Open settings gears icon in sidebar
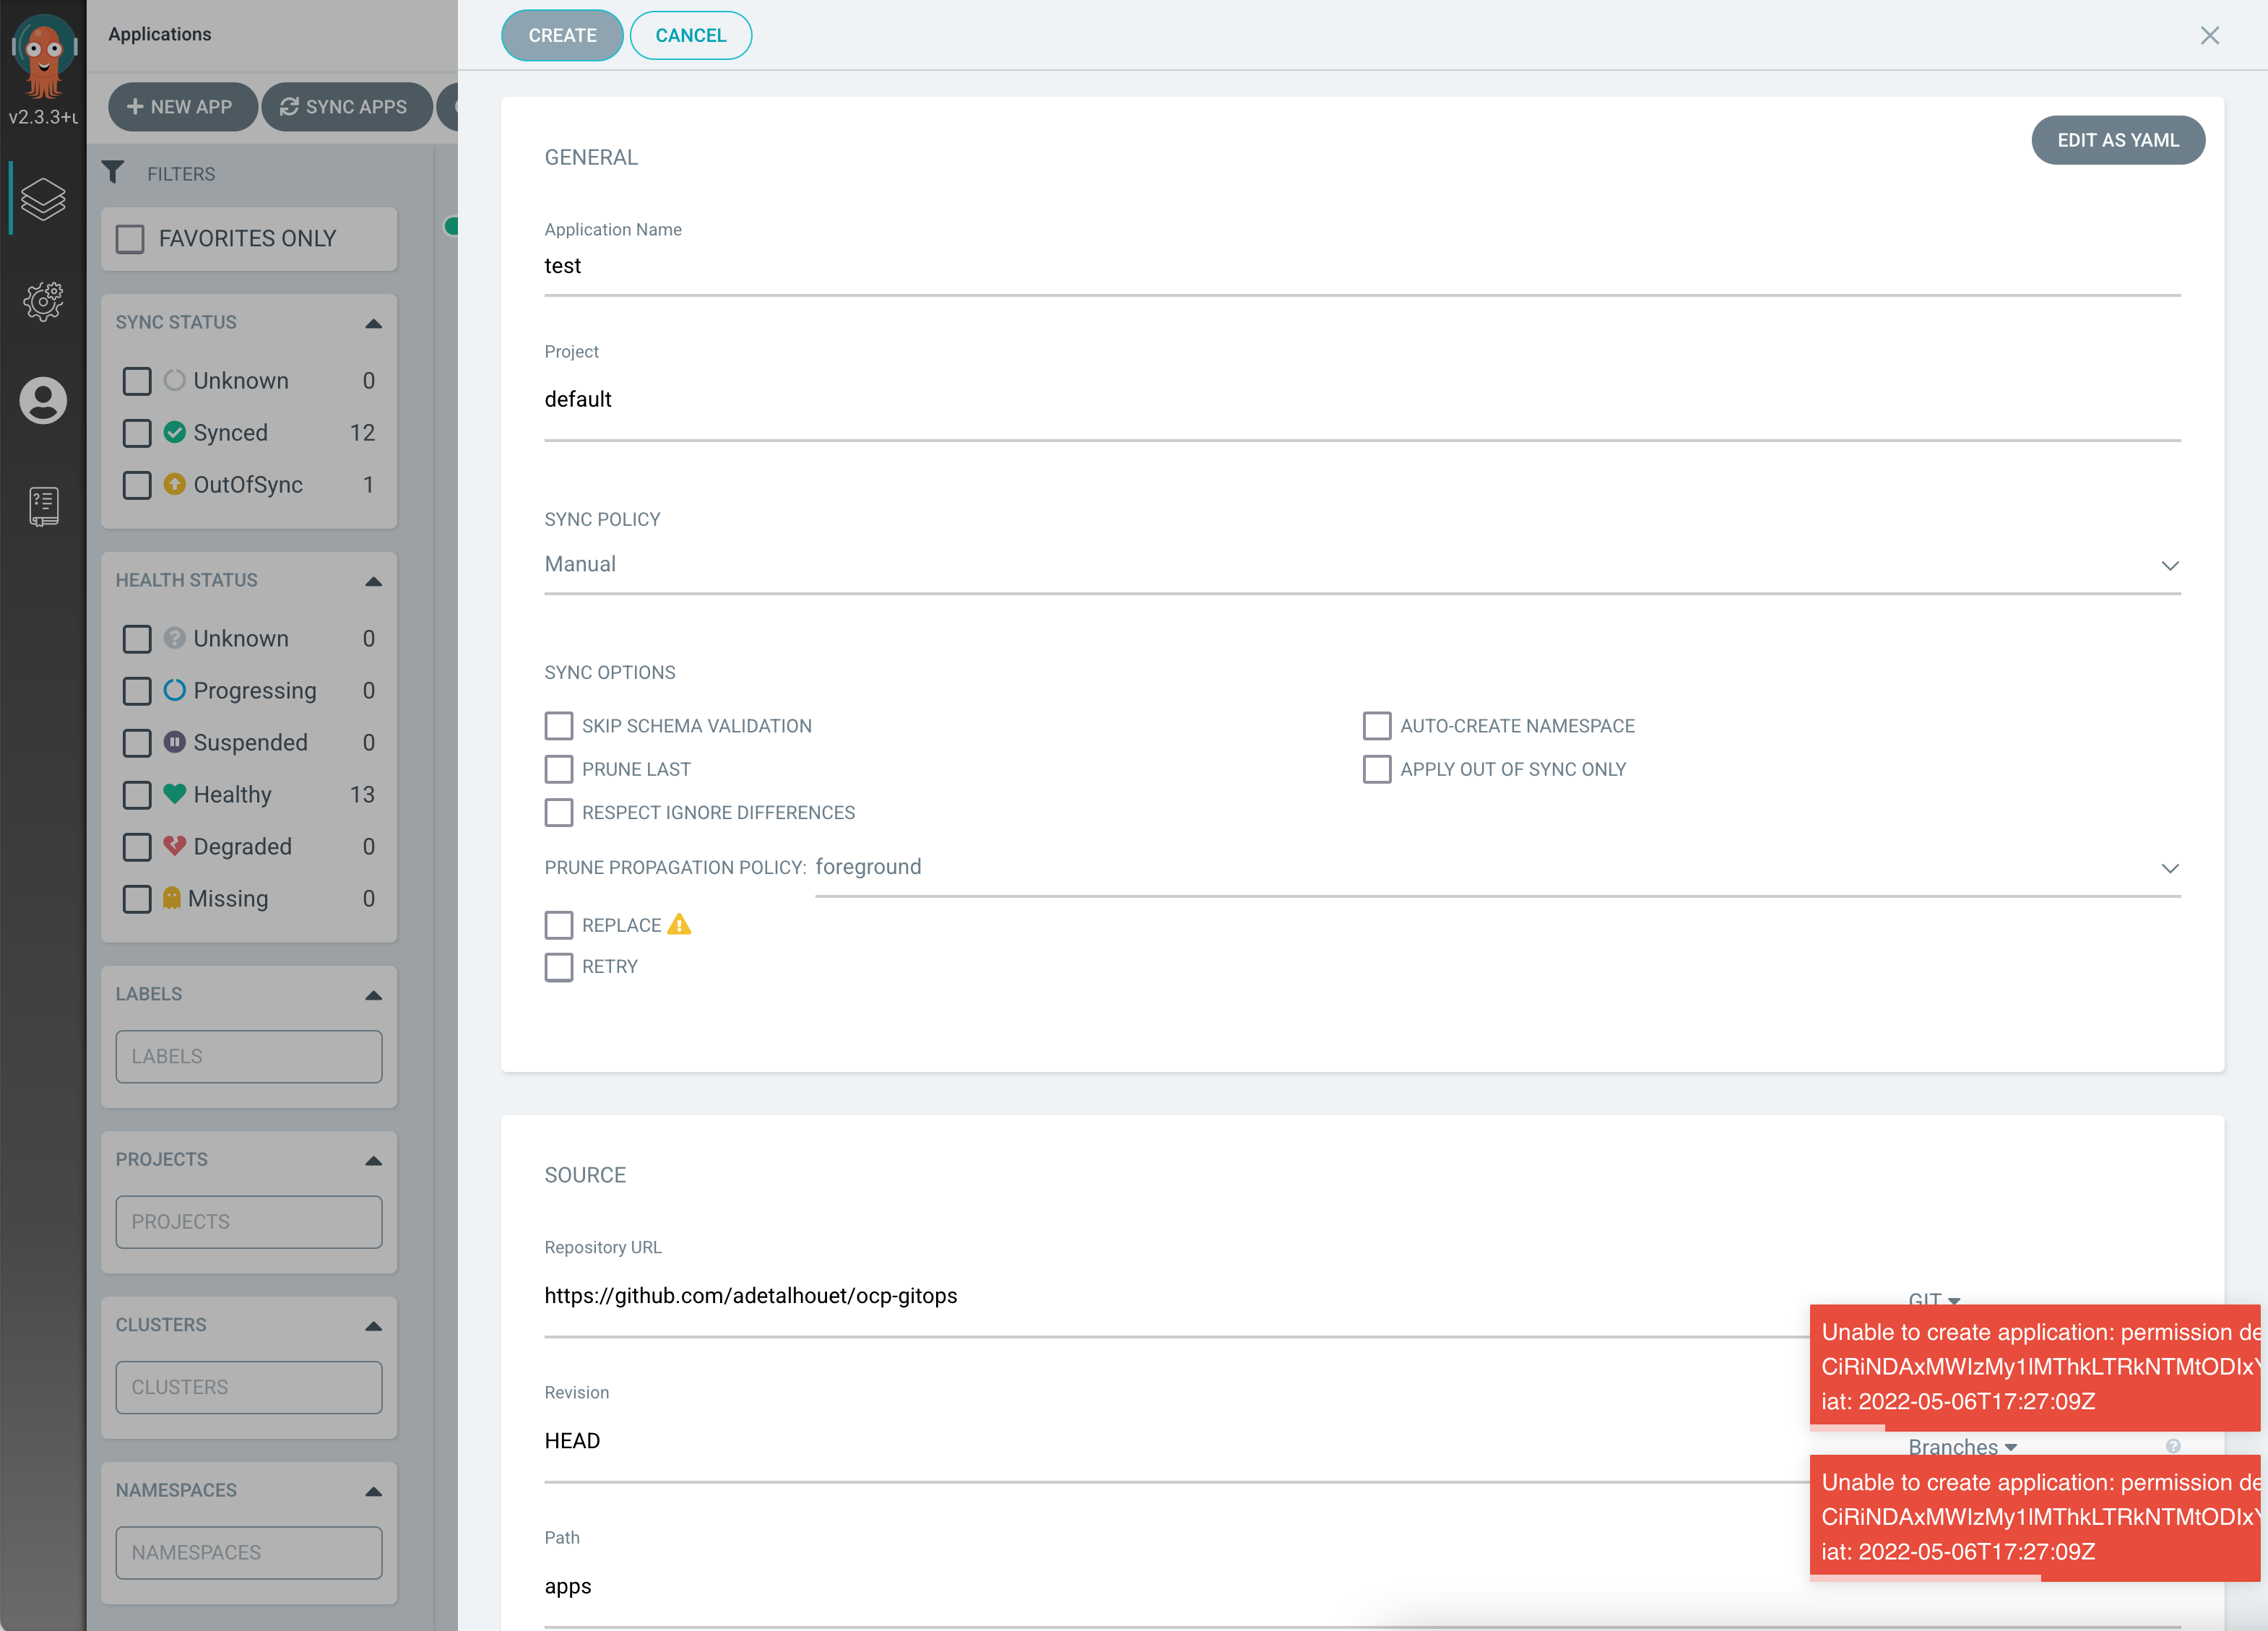 tap(43, 300)
